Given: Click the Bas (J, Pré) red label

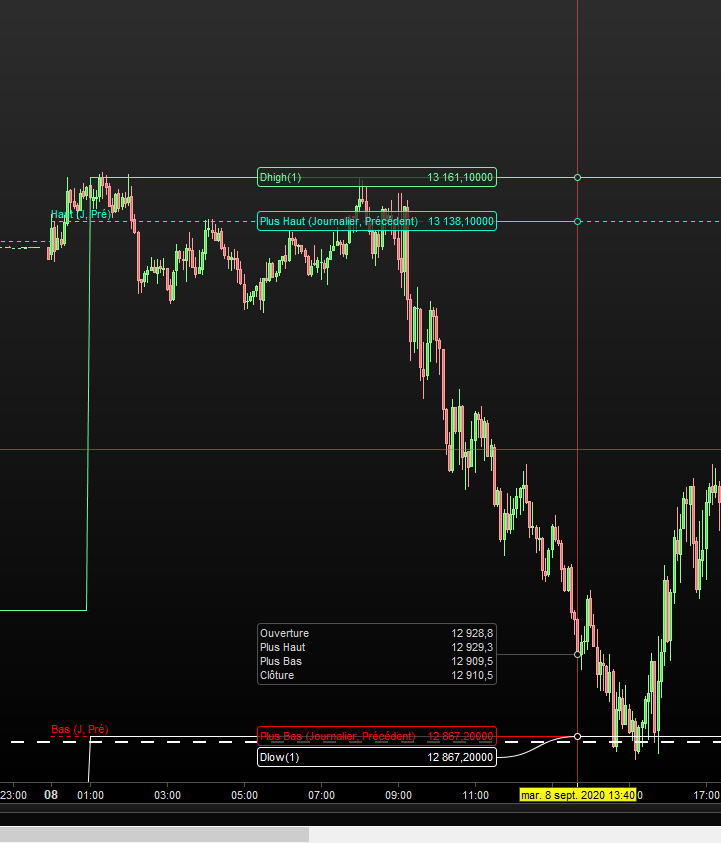Looking at the screenshot, I should [80, 730].
